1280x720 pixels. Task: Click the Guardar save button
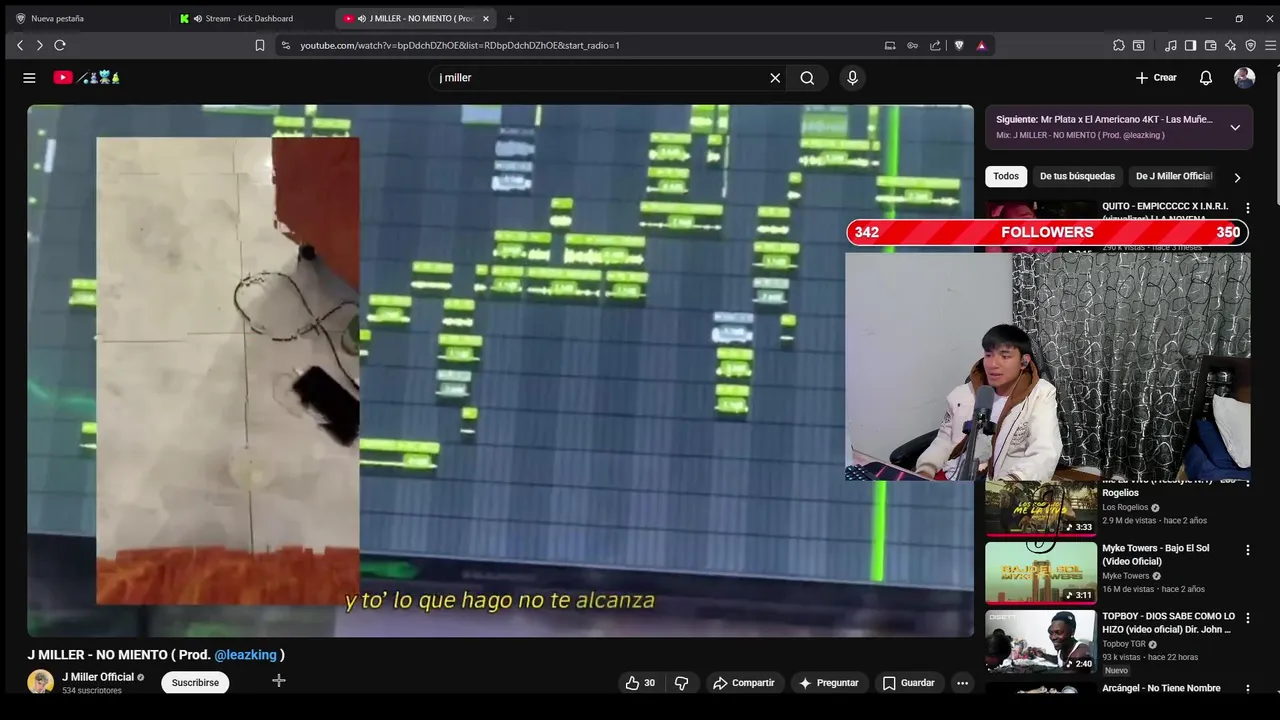(908, 683)
